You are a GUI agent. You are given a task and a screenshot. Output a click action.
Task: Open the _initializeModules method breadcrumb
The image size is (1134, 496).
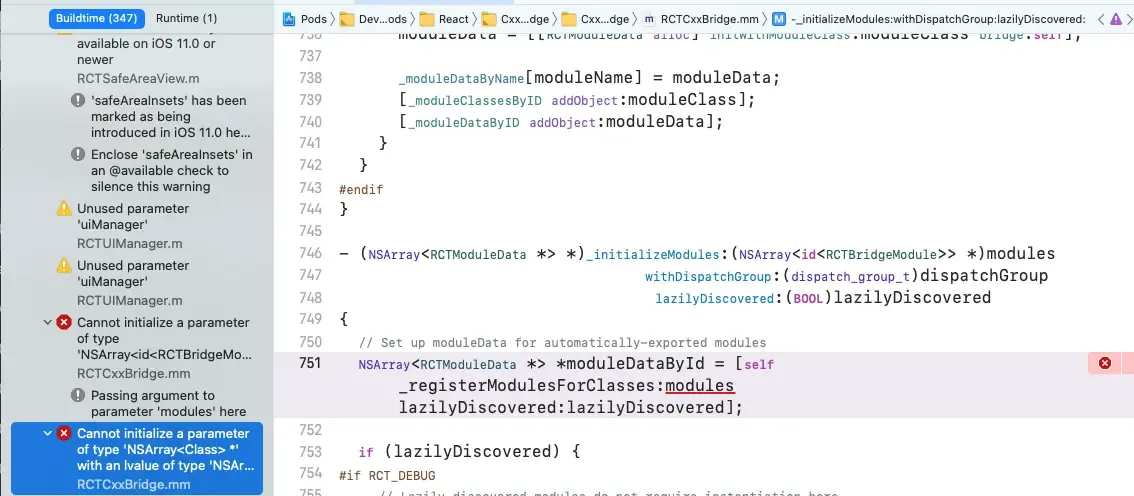pyautogui.click(x=929, y=19)
